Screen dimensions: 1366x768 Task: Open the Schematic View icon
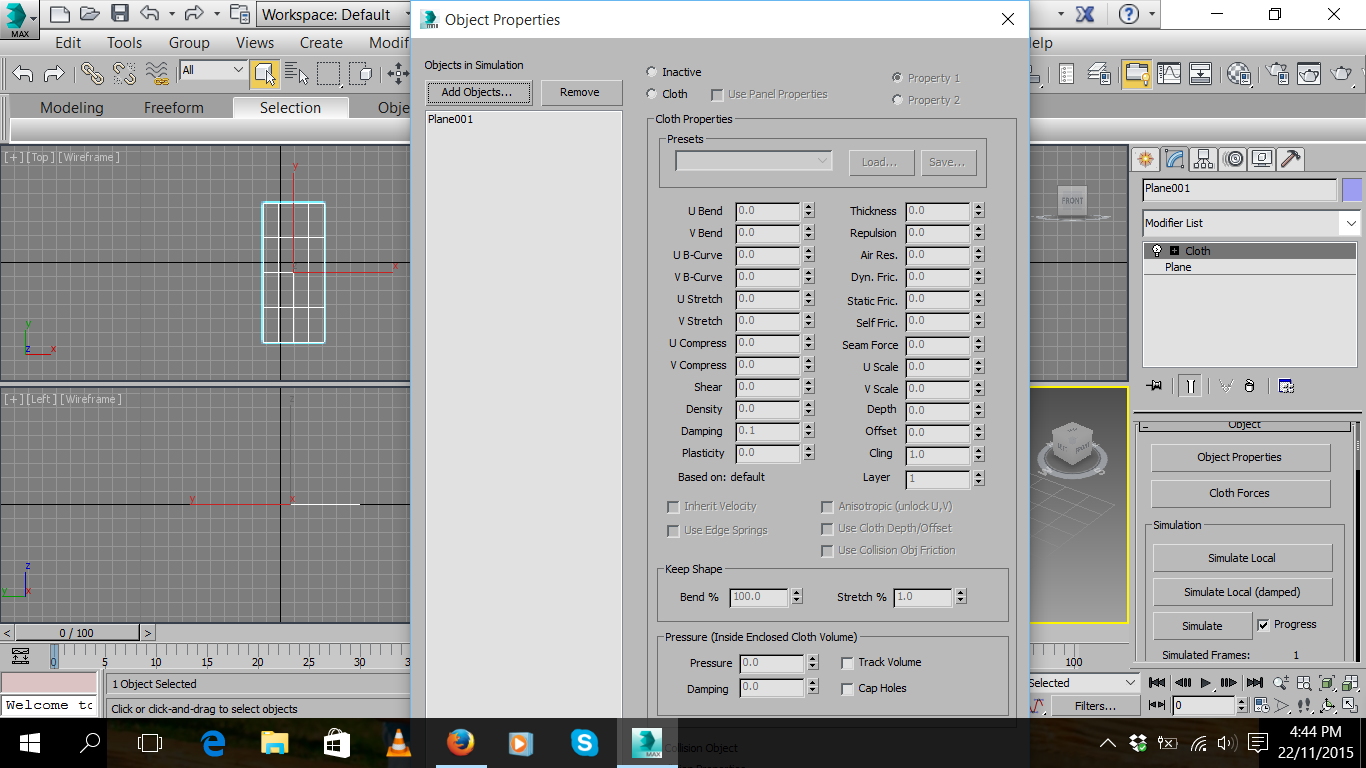(x=1201, y=73)
